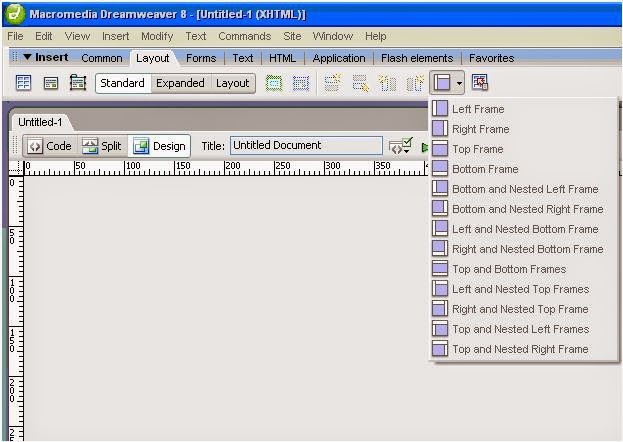The image size is (623, 442).
Task: Switch to the HTML insert tab
Action: (x=282, y=58)
